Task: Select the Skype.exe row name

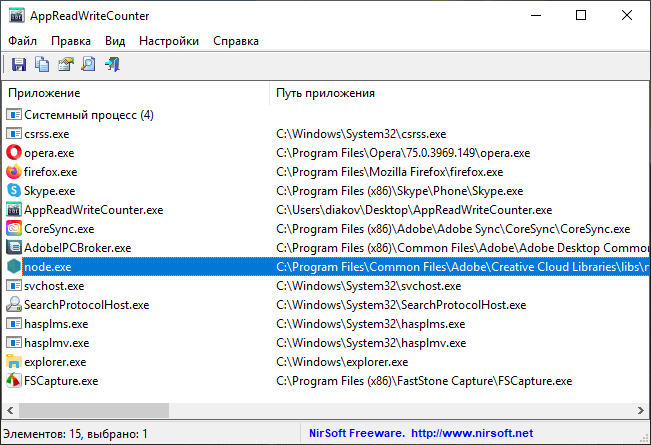Action: pyautogui.click(x=49, y=191)
